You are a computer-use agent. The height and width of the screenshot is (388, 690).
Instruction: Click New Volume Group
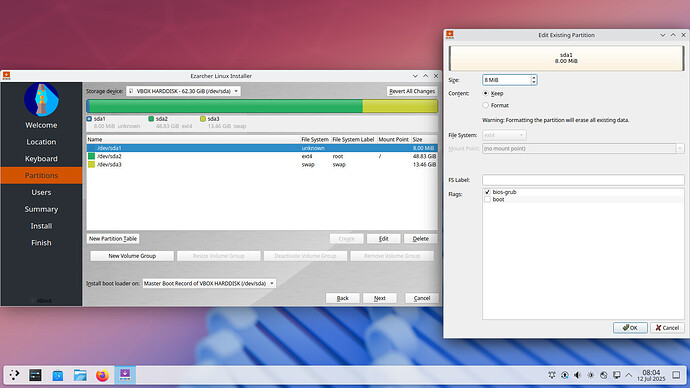pyautogui.click(x=132, y=256)
